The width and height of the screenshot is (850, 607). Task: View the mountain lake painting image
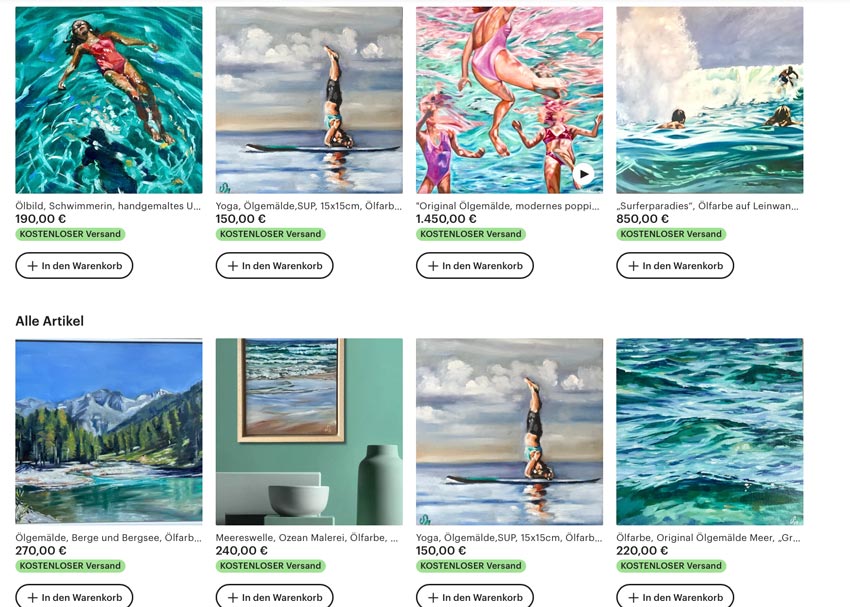(108, 431)
